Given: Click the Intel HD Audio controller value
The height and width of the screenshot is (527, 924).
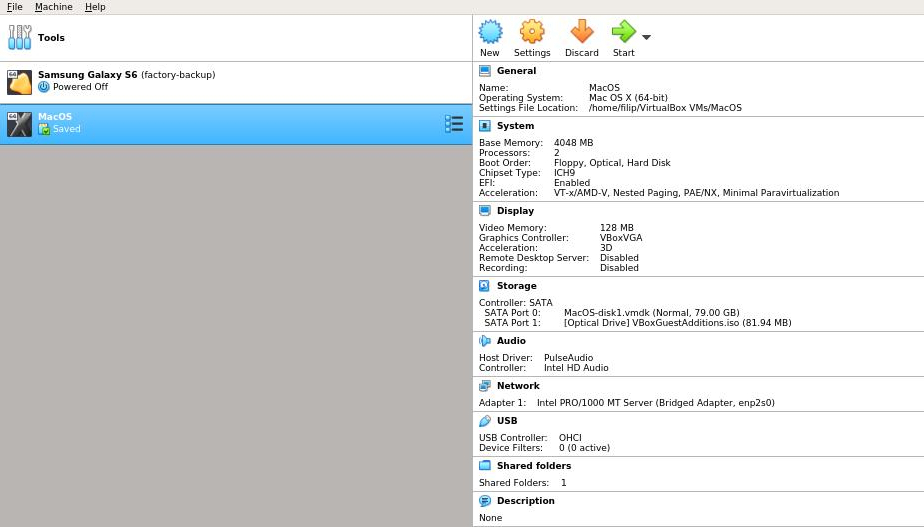Looking at the screenshot, I should click(x=576, y=368).
